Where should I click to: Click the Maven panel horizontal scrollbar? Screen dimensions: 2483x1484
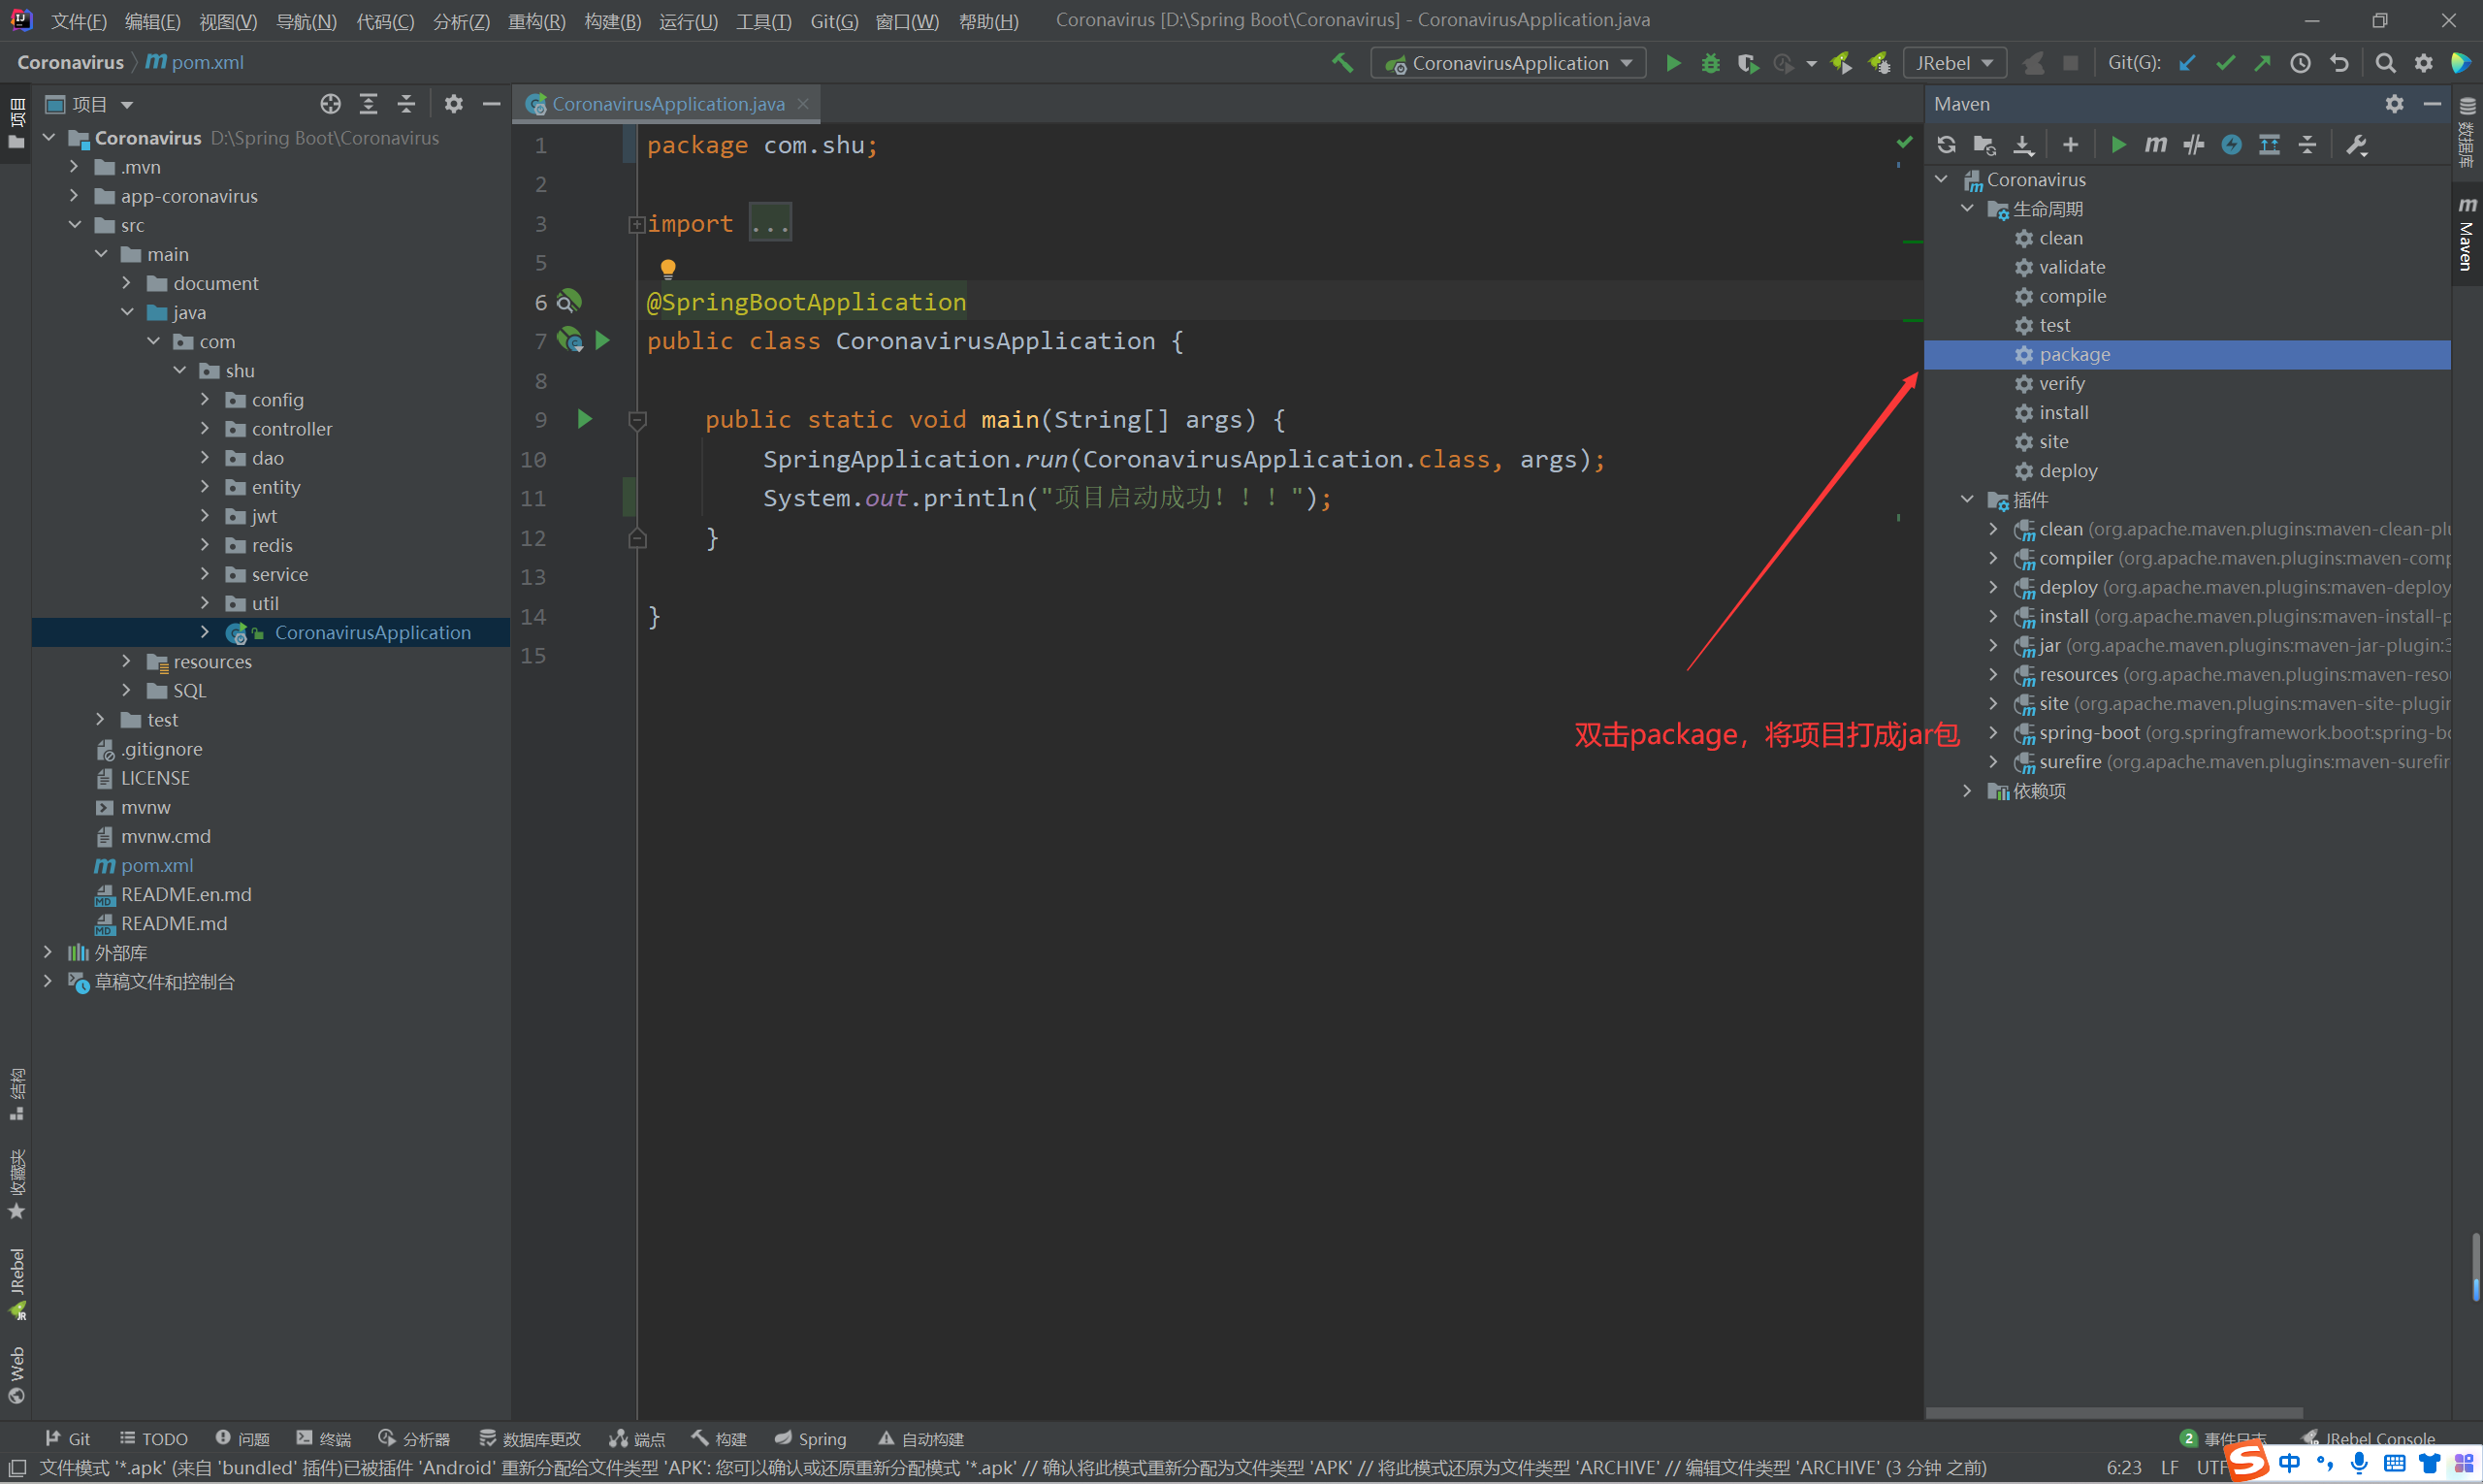point(2114,1413)
